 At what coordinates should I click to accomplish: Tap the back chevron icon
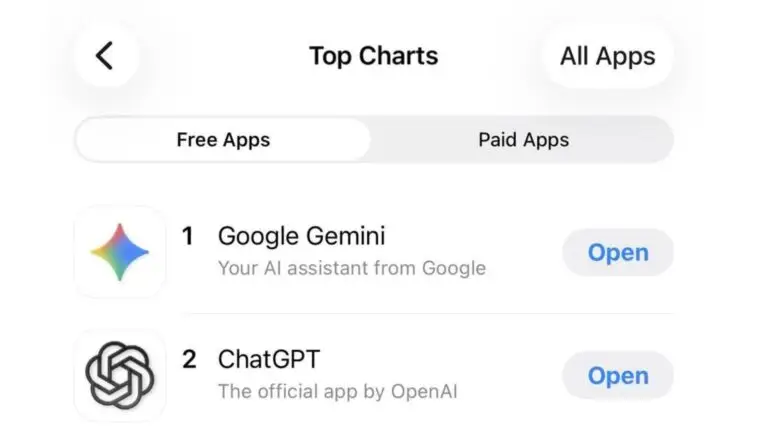pyautogui.click(x=105, y=56)
